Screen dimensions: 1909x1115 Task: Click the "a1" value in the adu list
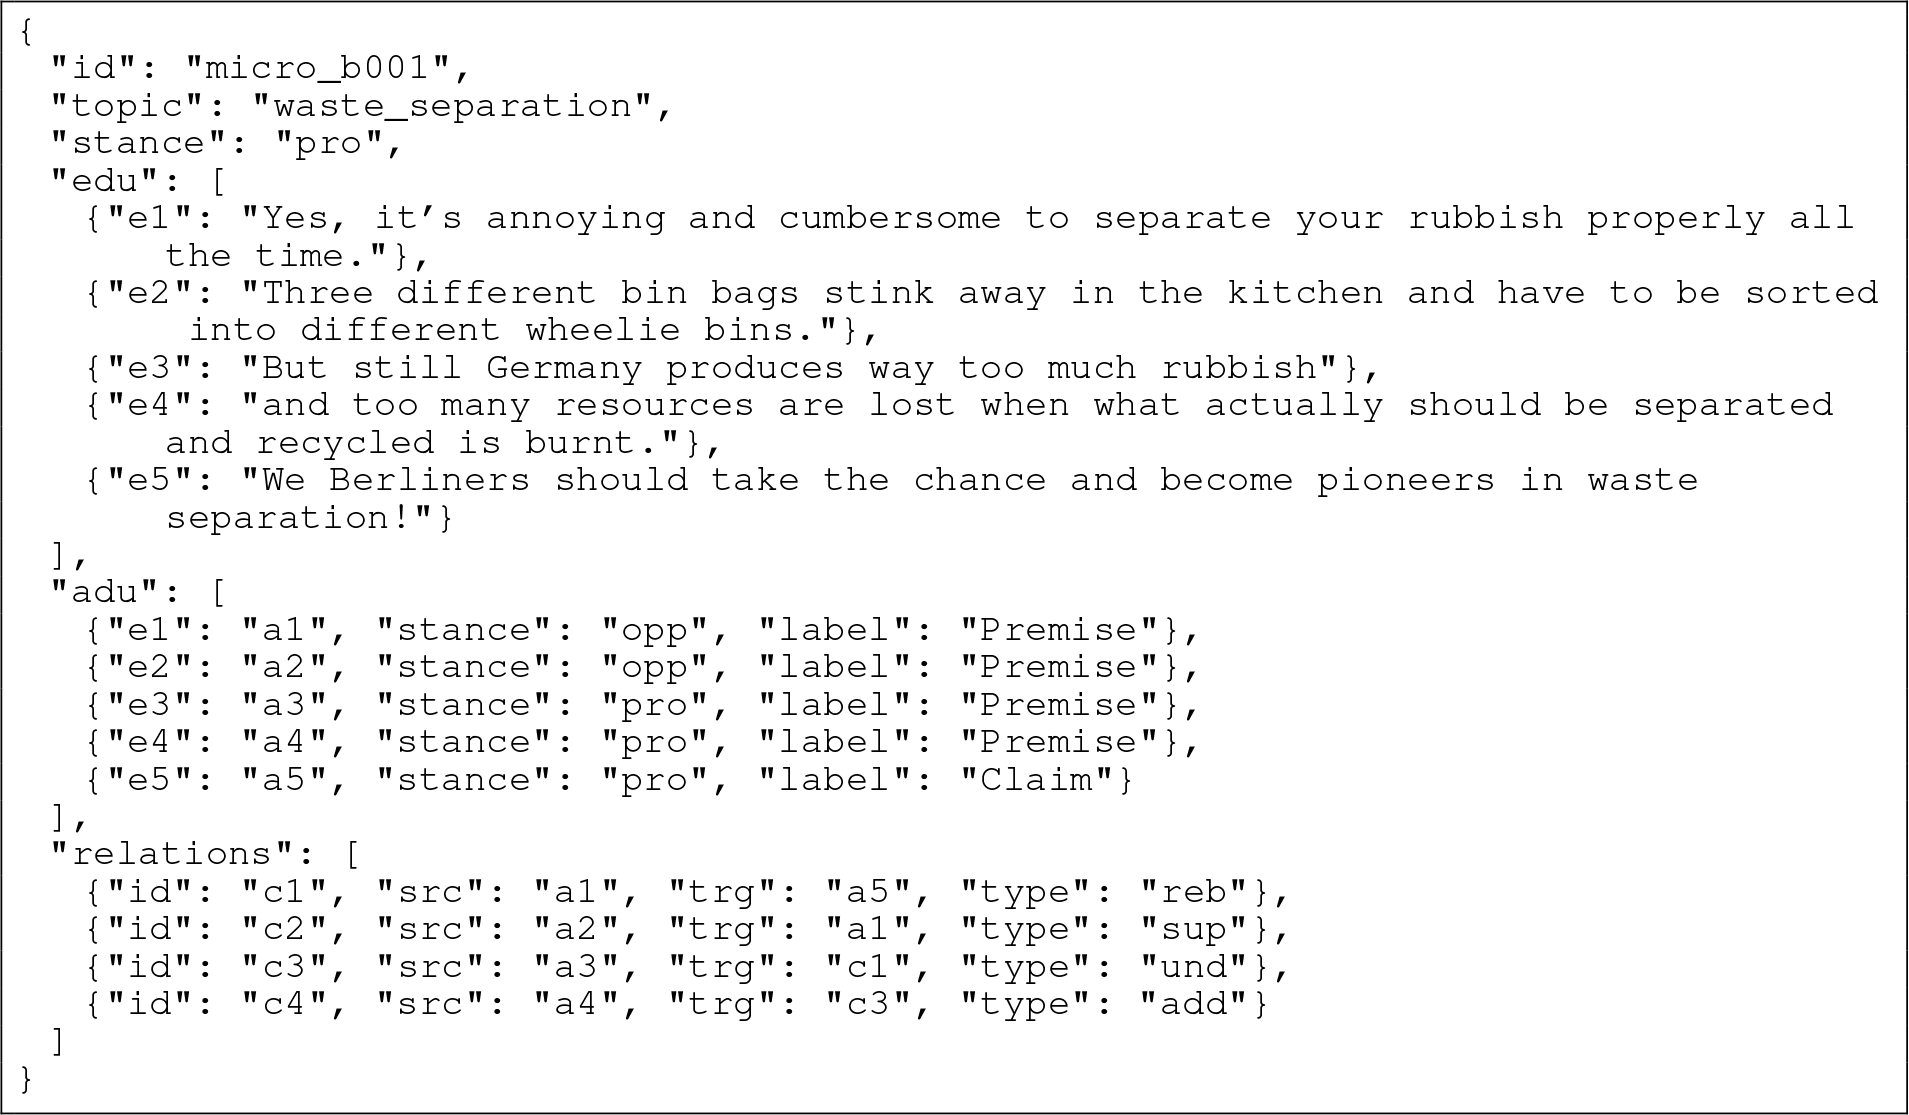point(286,630)
